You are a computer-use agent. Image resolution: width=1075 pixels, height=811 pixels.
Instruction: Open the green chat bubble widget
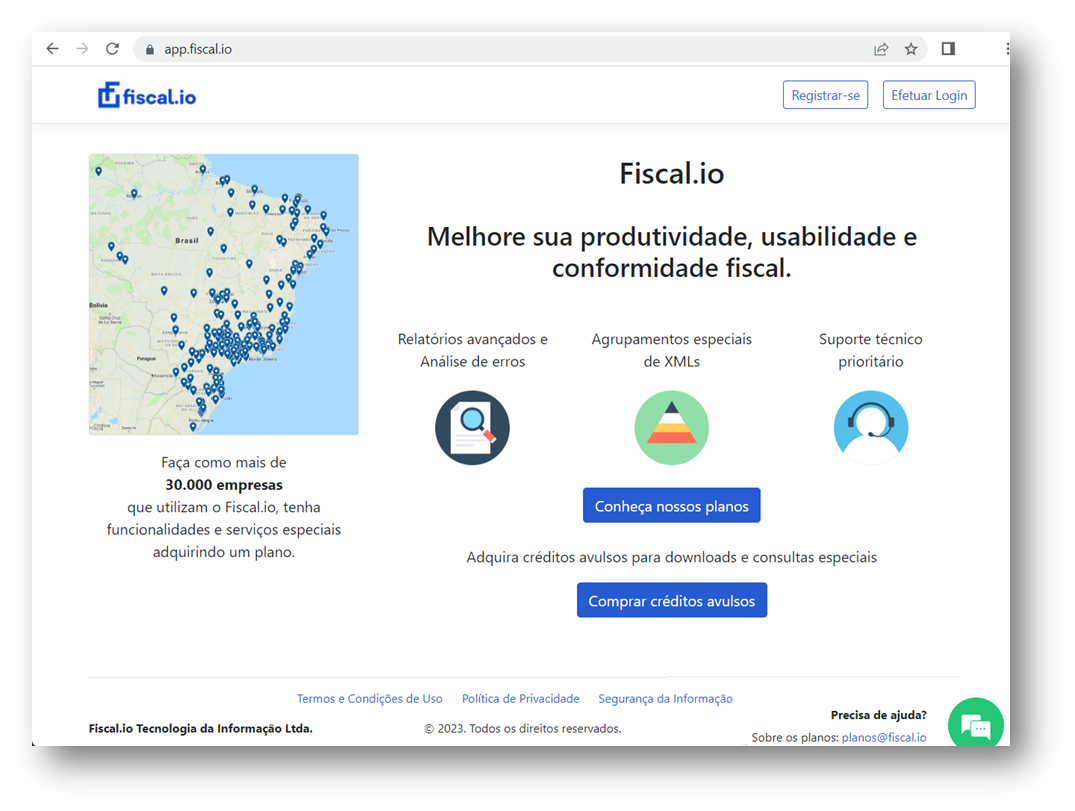coord(976,723)
